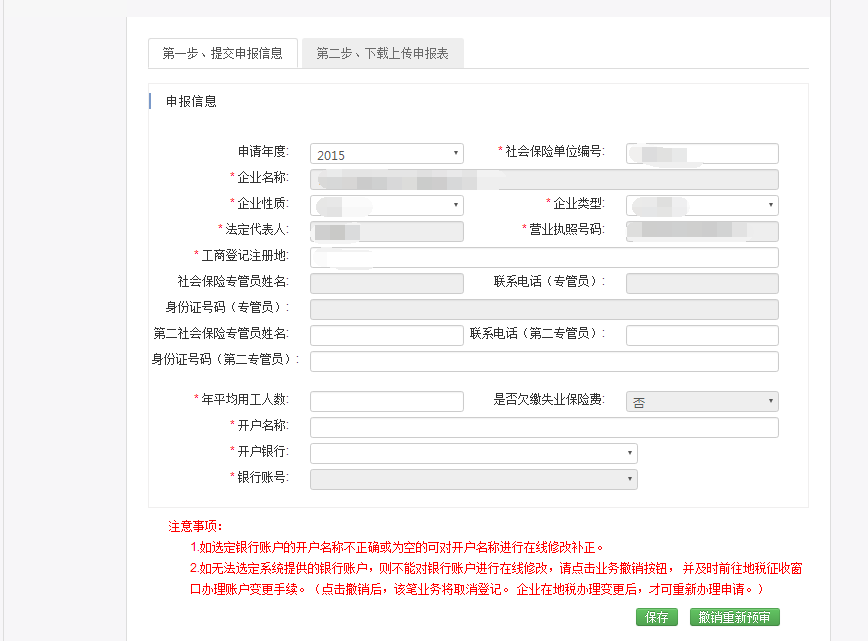Open the 企业性质 dropdown
This screenshot has width=868, height=641.
click(x=387, y=205)
